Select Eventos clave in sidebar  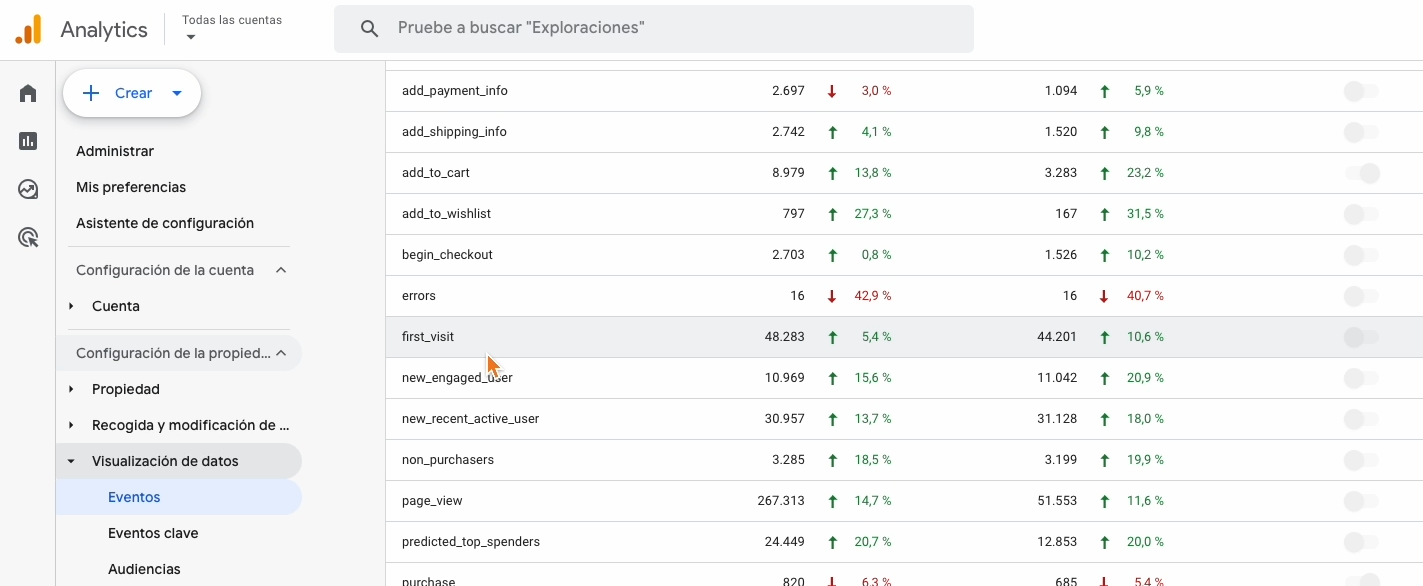pyautogui.click(x=153, y=533)
